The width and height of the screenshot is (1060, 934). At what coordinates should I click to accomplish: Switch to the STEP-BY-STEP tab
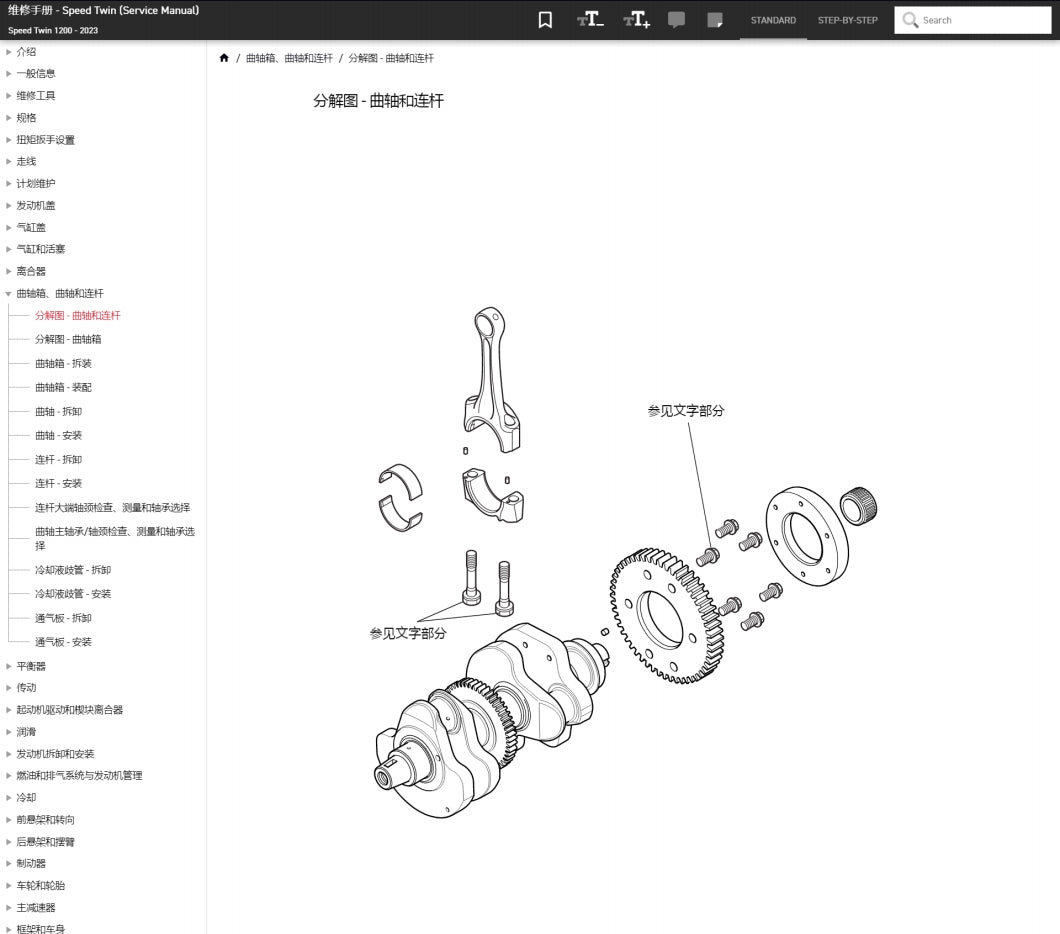coord(847,20)
